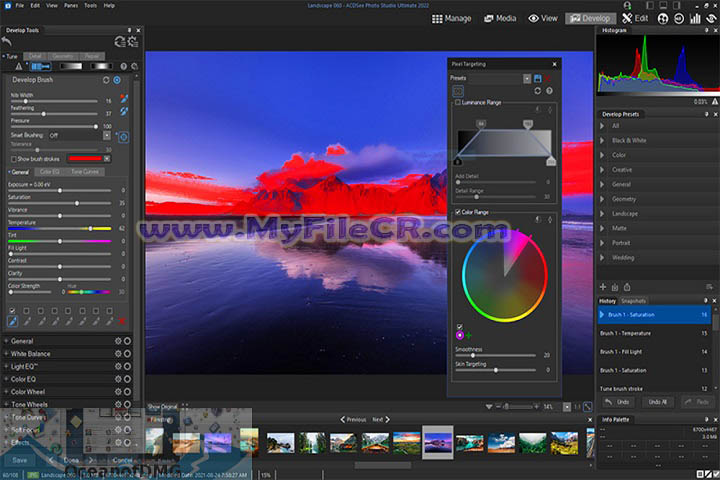The width and height of the screenshot is (720, 480).
Task: Expand the Black & White presets
Action: [x=602, y=141]
